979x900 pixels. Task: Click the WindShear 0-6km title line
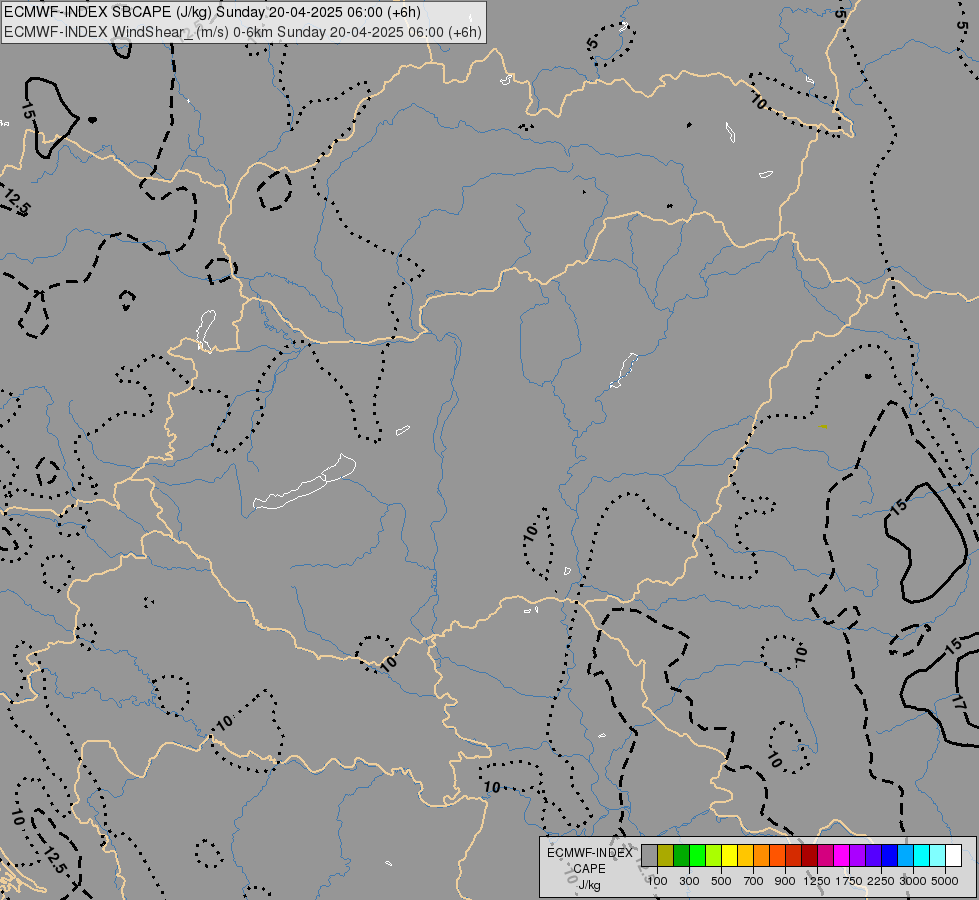click(x=243, y=32)
